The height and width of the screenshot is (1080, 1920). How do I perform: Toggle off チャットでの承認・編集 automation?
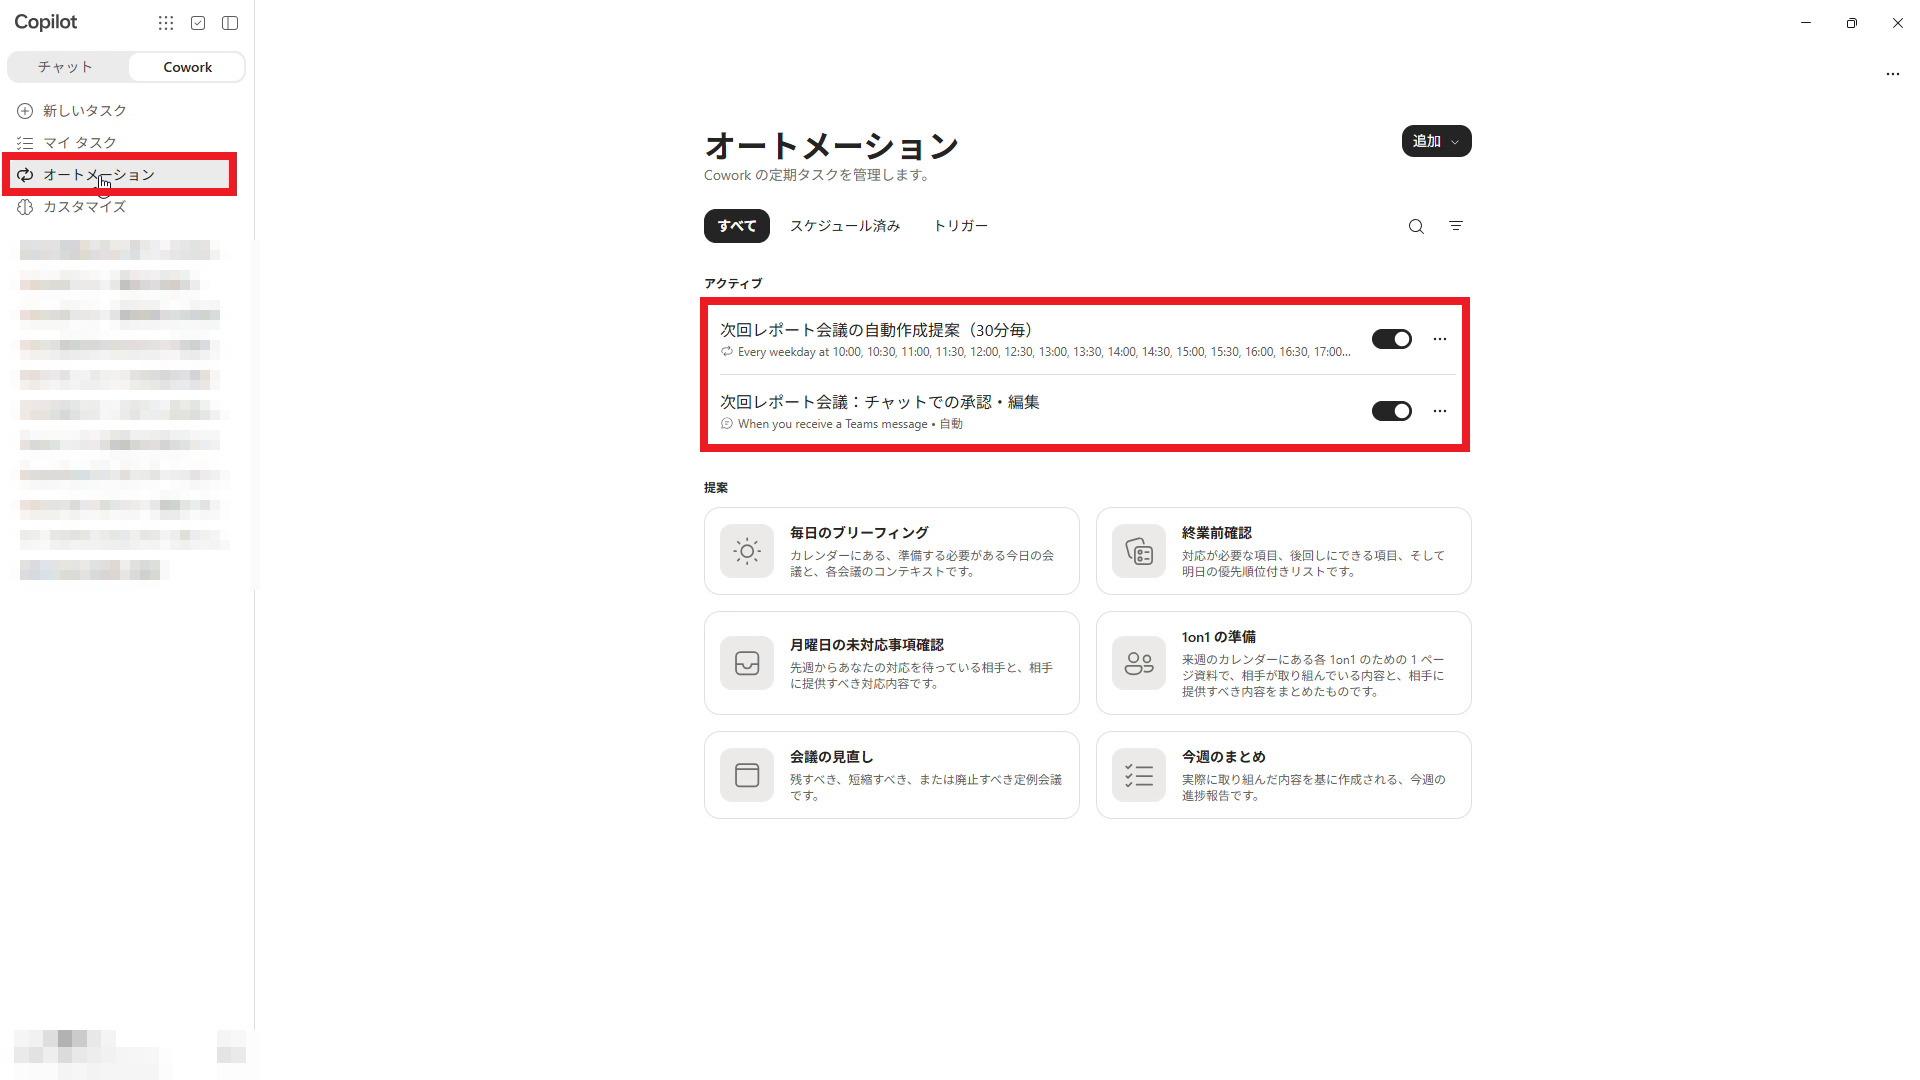(1391, 411)
